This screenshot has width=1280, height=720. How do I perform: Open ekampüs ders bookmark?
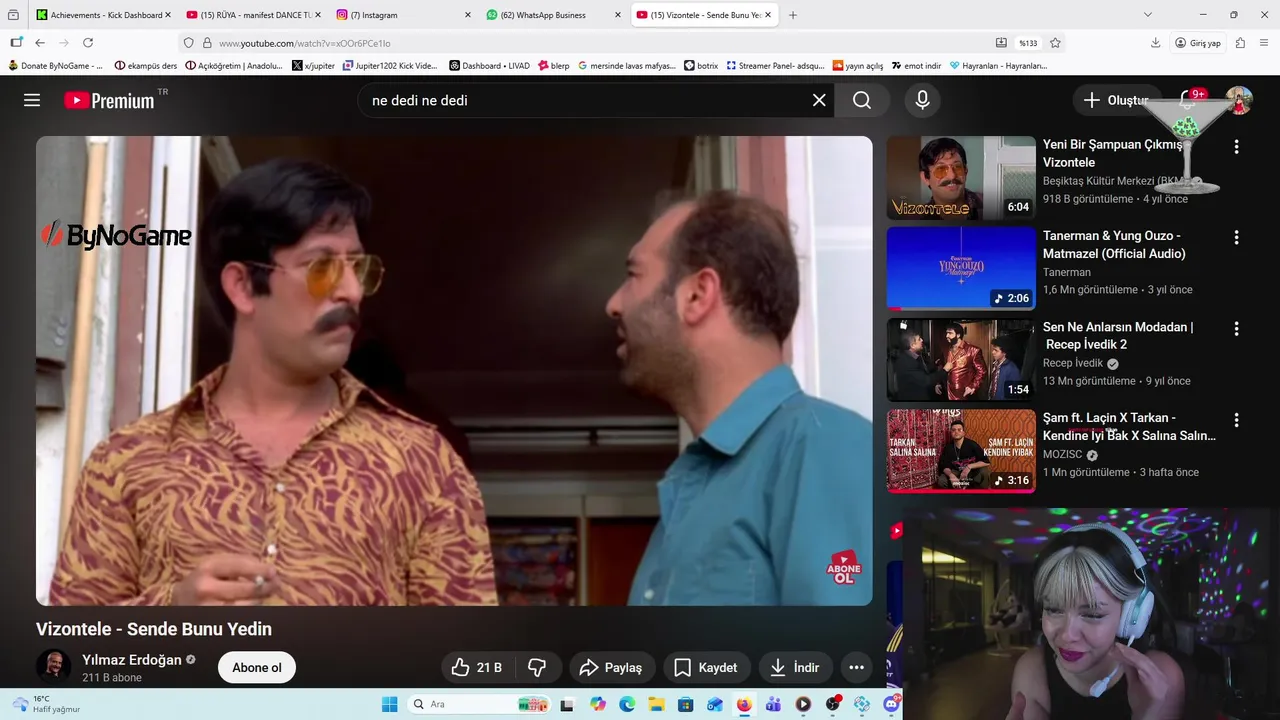[146, 66]
